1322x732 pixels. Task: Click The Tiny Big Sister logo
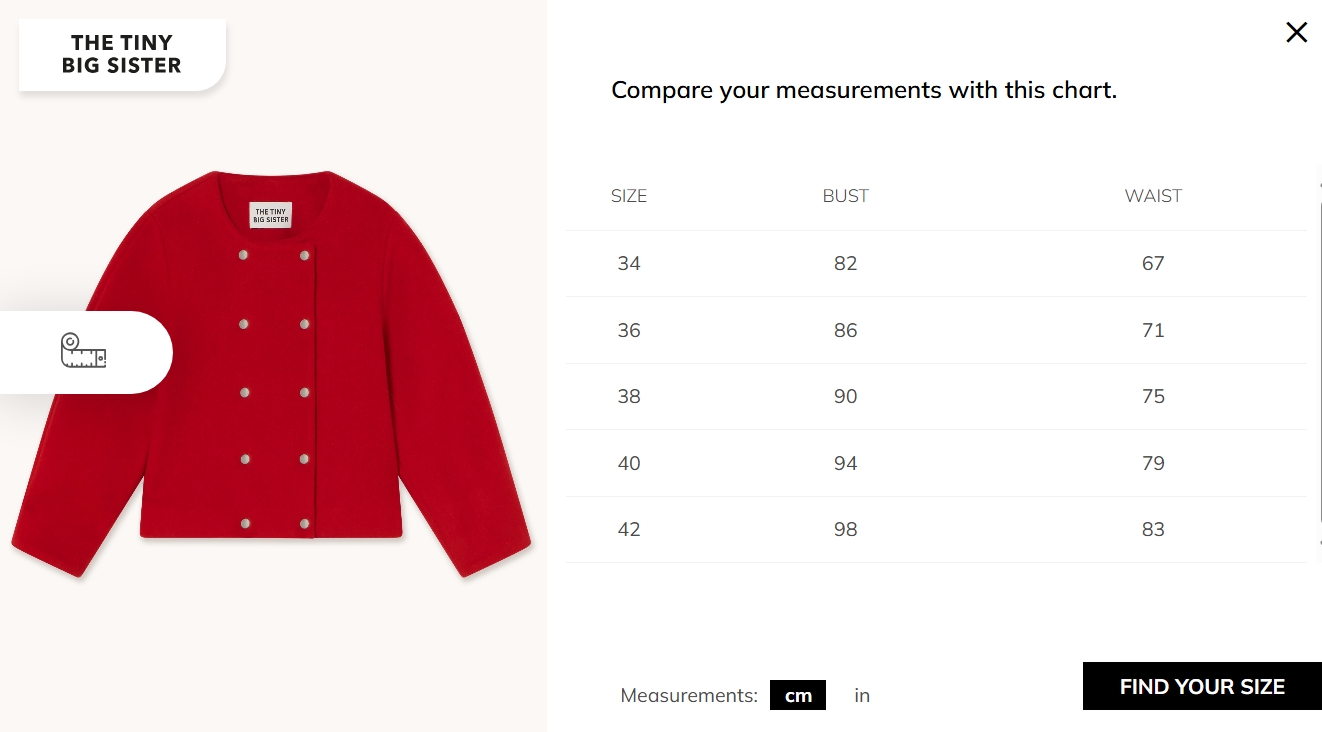122,55
